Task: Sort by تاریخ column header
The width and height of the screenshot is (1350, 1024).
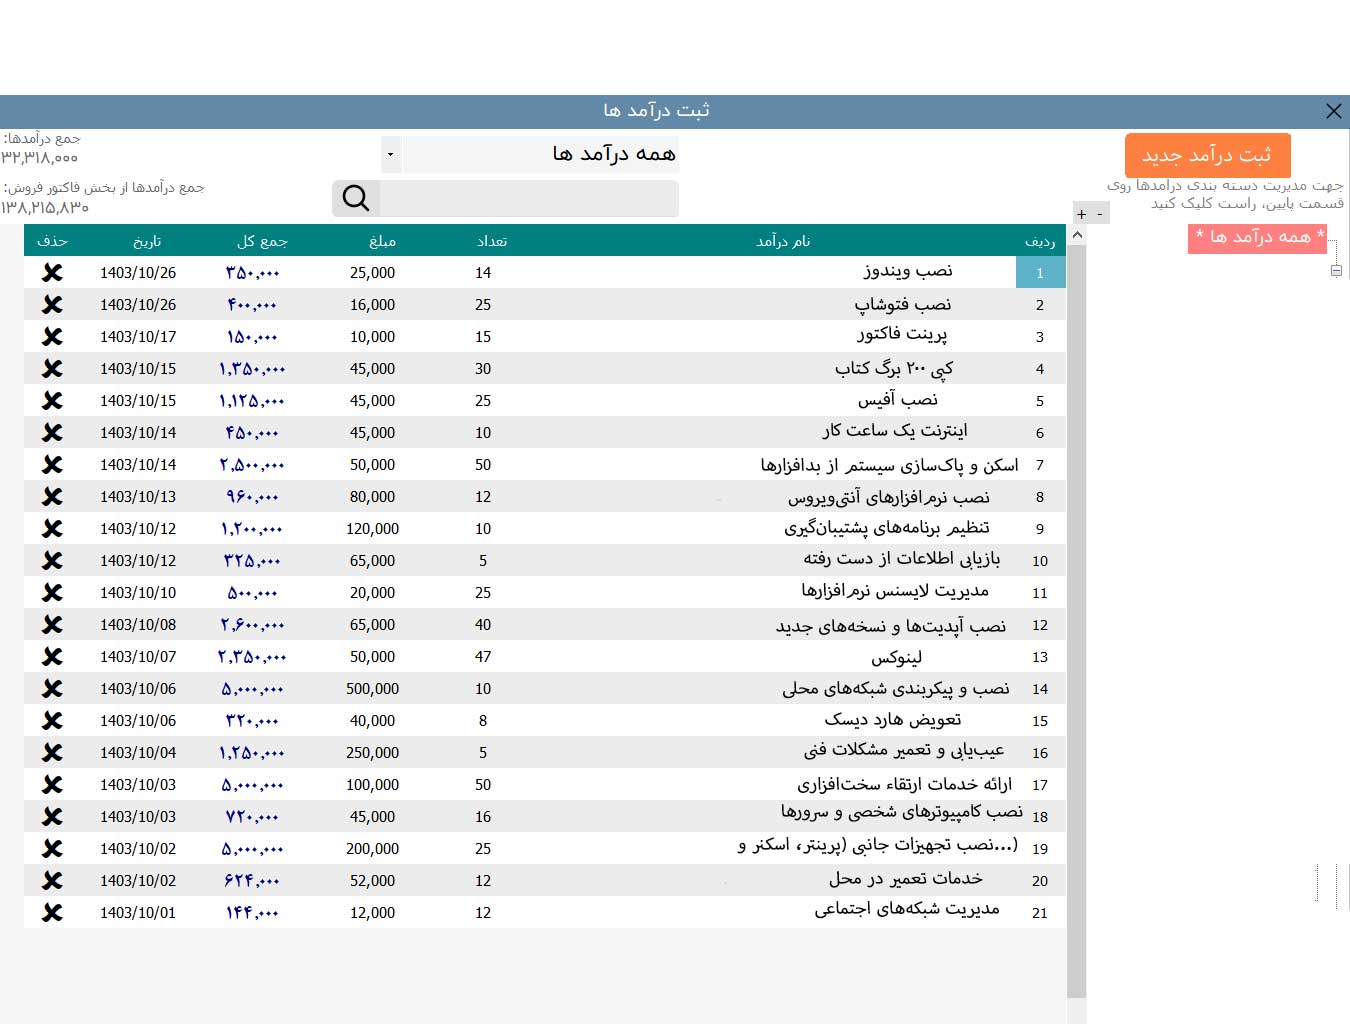Action: coord(147,241)
